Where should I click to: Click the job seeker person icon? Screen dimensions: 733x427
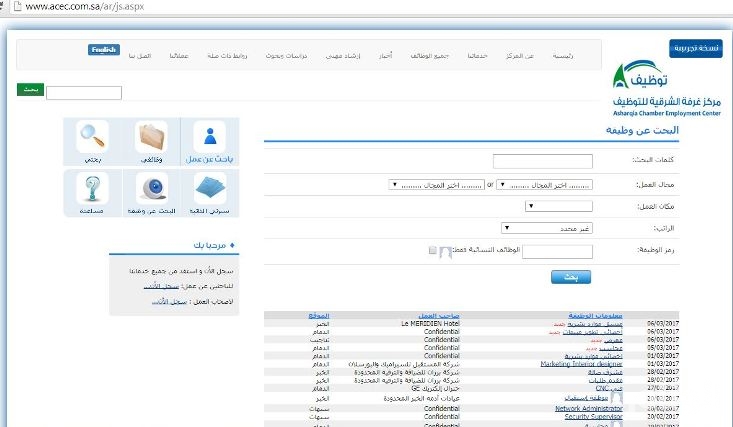pyautogui.click(x=209, y=142)
